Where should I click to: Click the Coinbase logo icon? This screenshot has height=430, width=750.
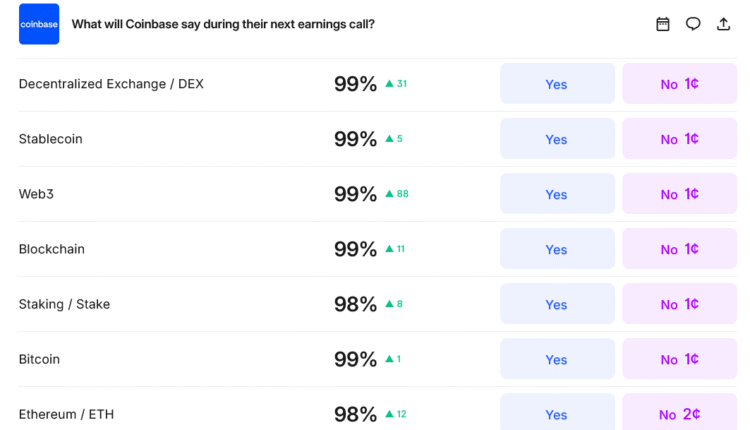pyautogui.click(x=39, y=24)
